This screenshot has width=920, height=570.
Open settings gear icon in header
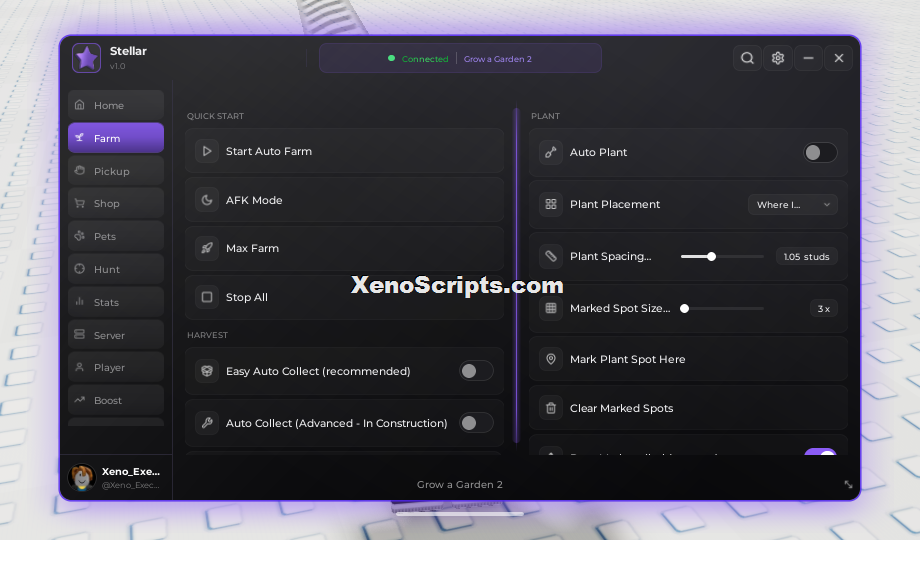click(778, 58)
